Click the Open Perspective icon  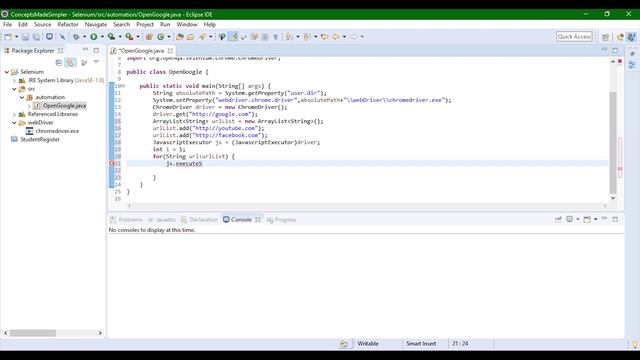tap(605, 37)
